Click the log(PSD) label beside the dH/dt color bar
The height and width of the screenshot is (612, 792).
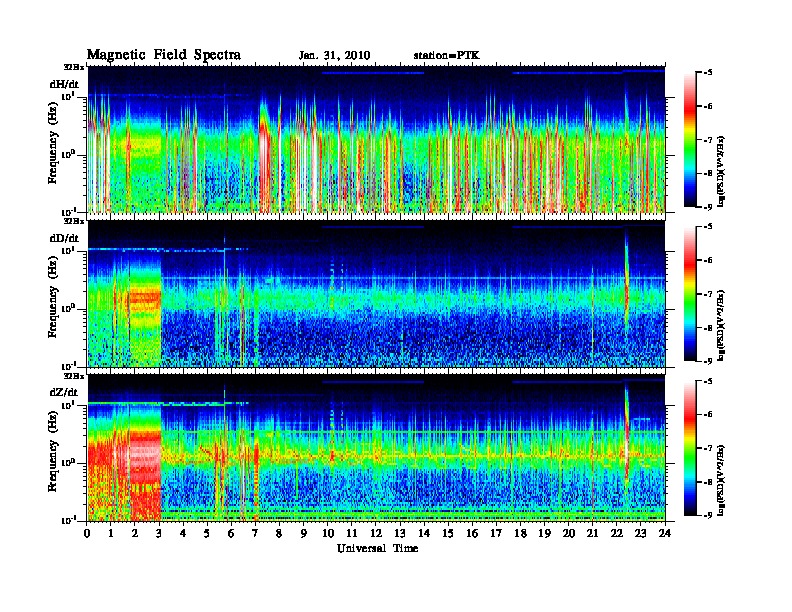[721, 172]
